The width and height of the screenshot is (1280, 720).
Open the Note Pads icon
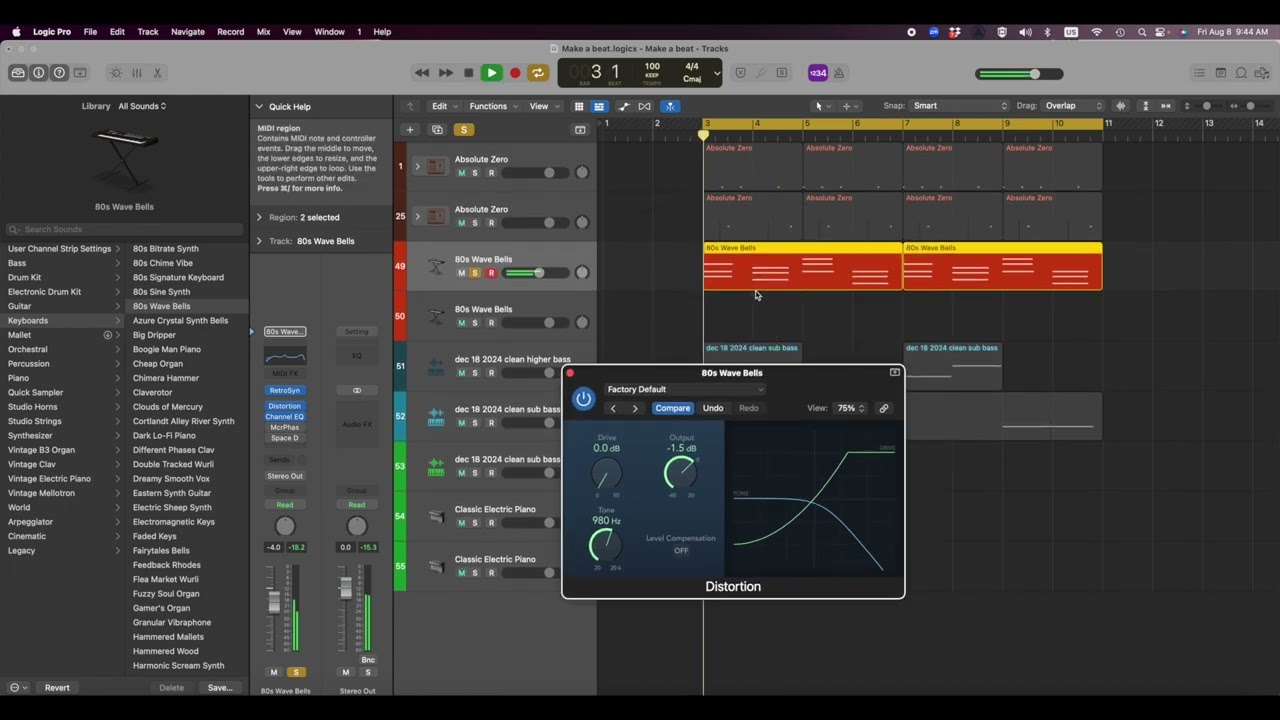[x=1220, y=73]
